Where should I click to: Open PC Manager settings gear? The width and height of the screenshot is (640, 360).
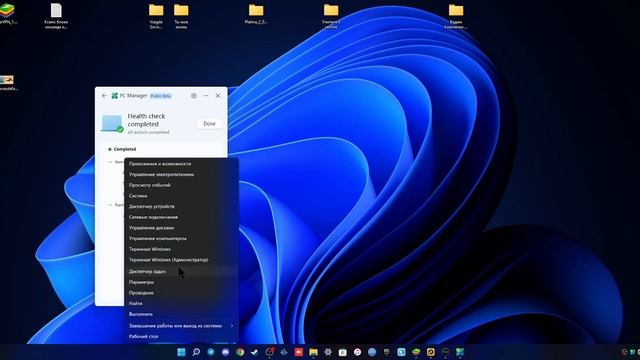coord(193,96)
